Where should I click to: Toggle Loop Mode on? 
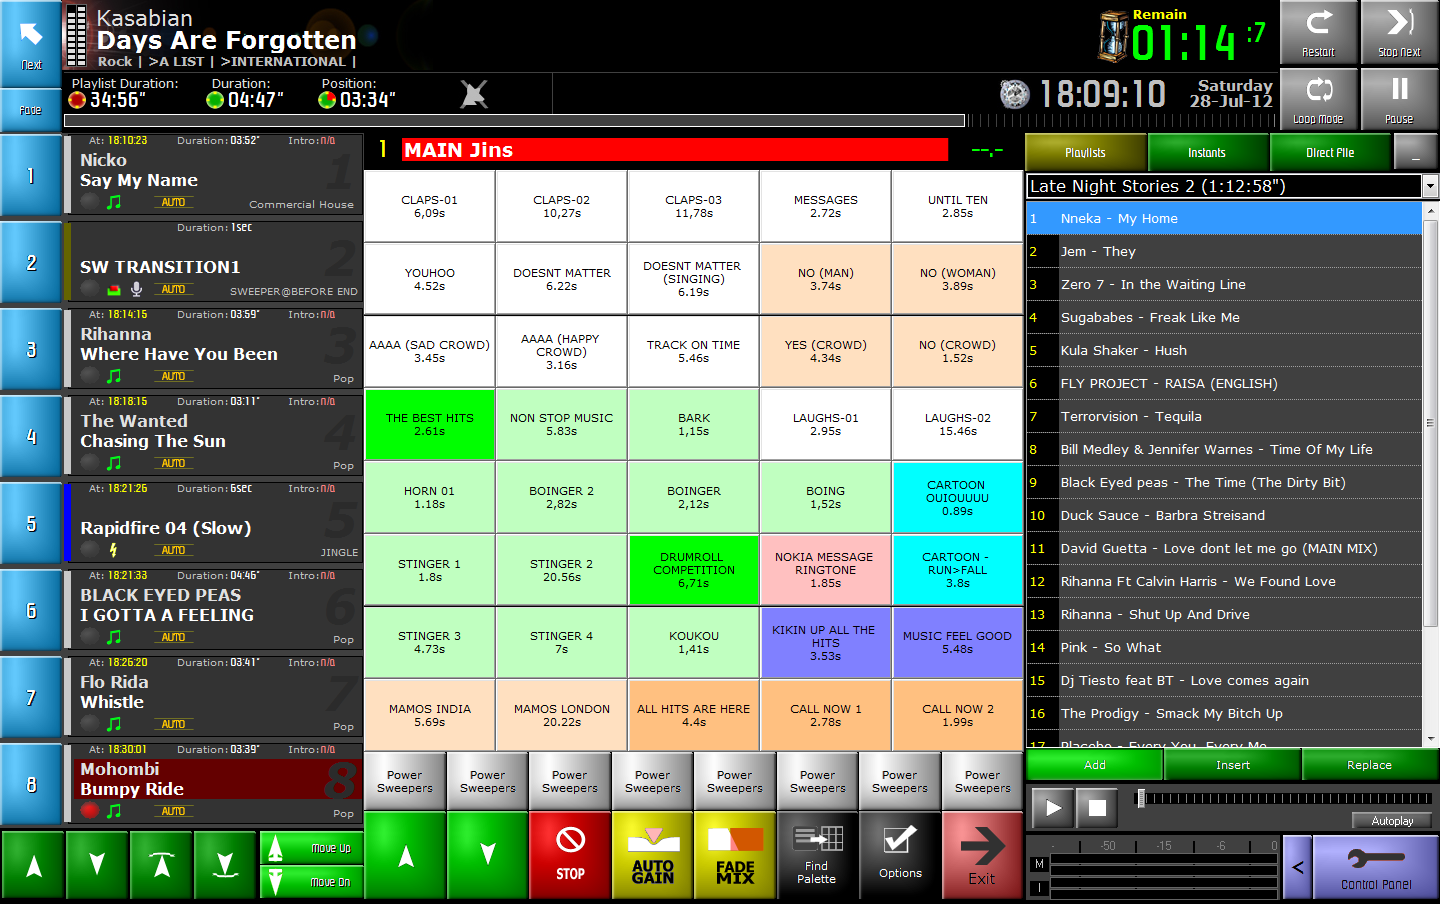pos(1318,99)
